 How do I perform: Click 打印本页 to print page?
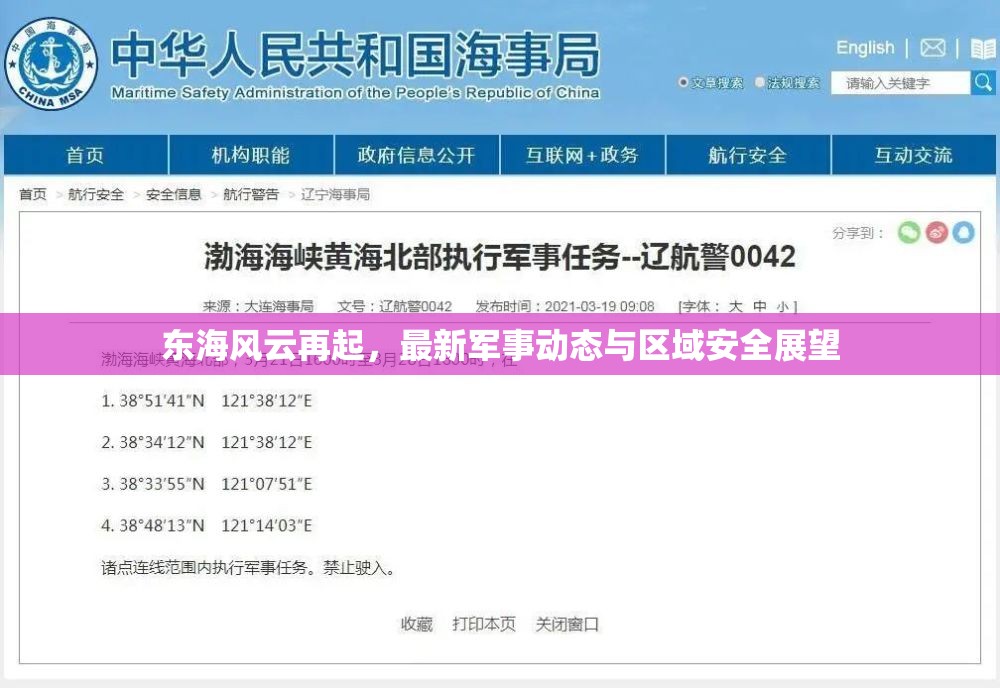click(484, 624)
